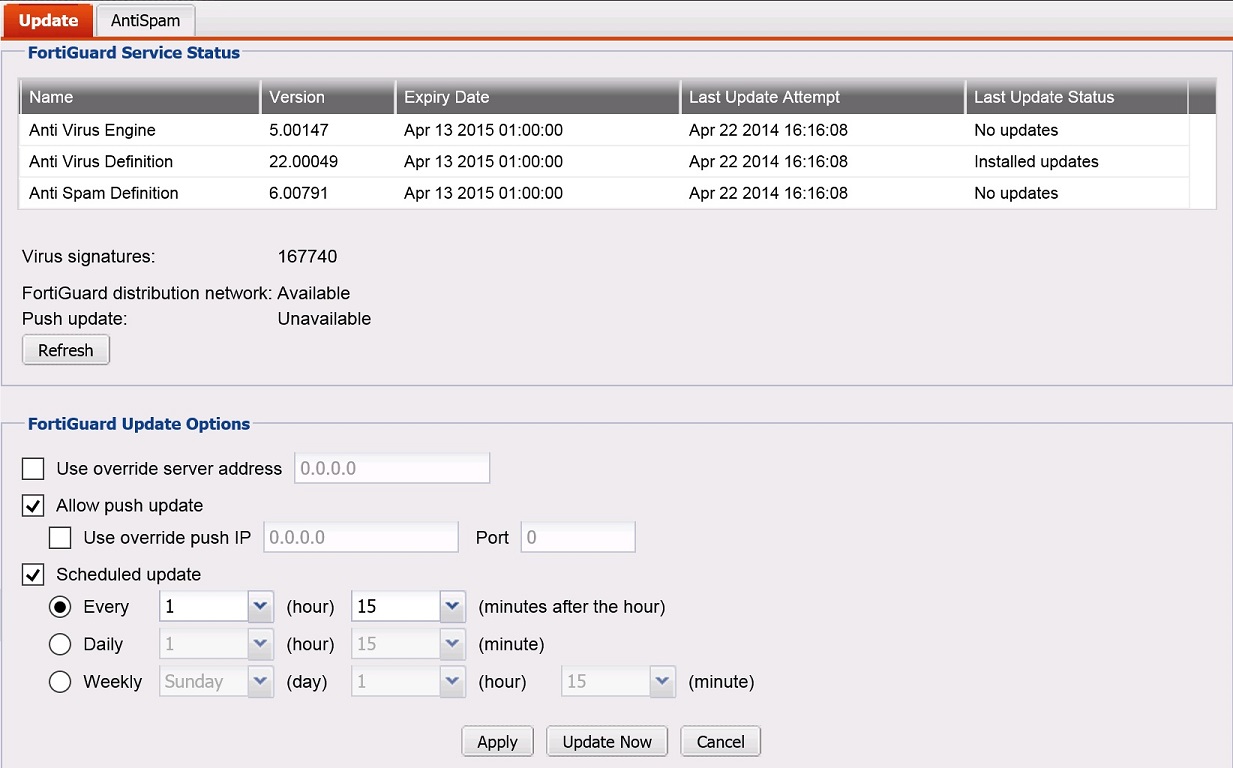This screenshot has width=1233, height=768.
Task: Toggle Allow push update checkbox
Action: 33,505
